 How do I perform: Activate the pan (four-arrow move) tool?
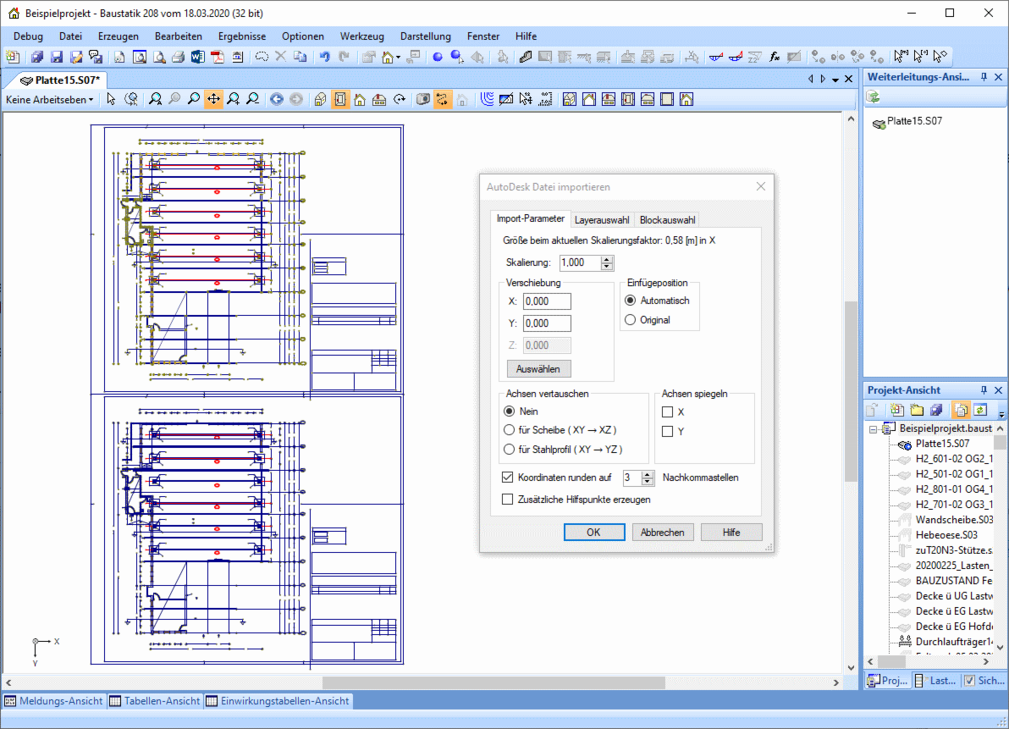(x=213, y=99)
